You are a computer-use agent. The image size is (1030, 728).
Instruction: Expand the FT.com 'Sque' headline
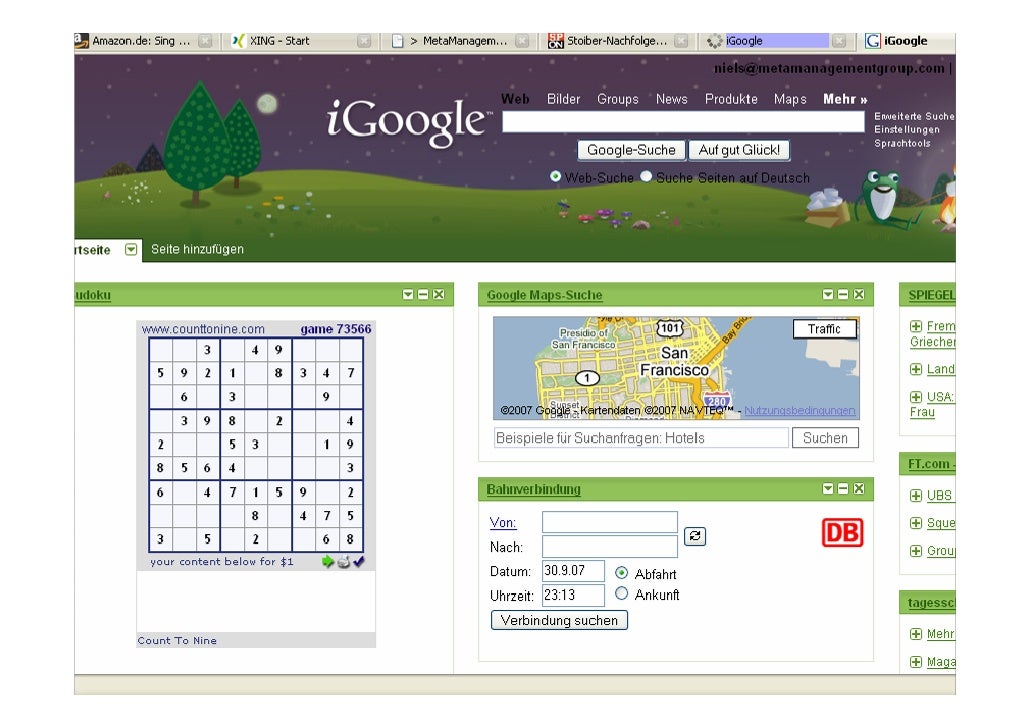916,523
